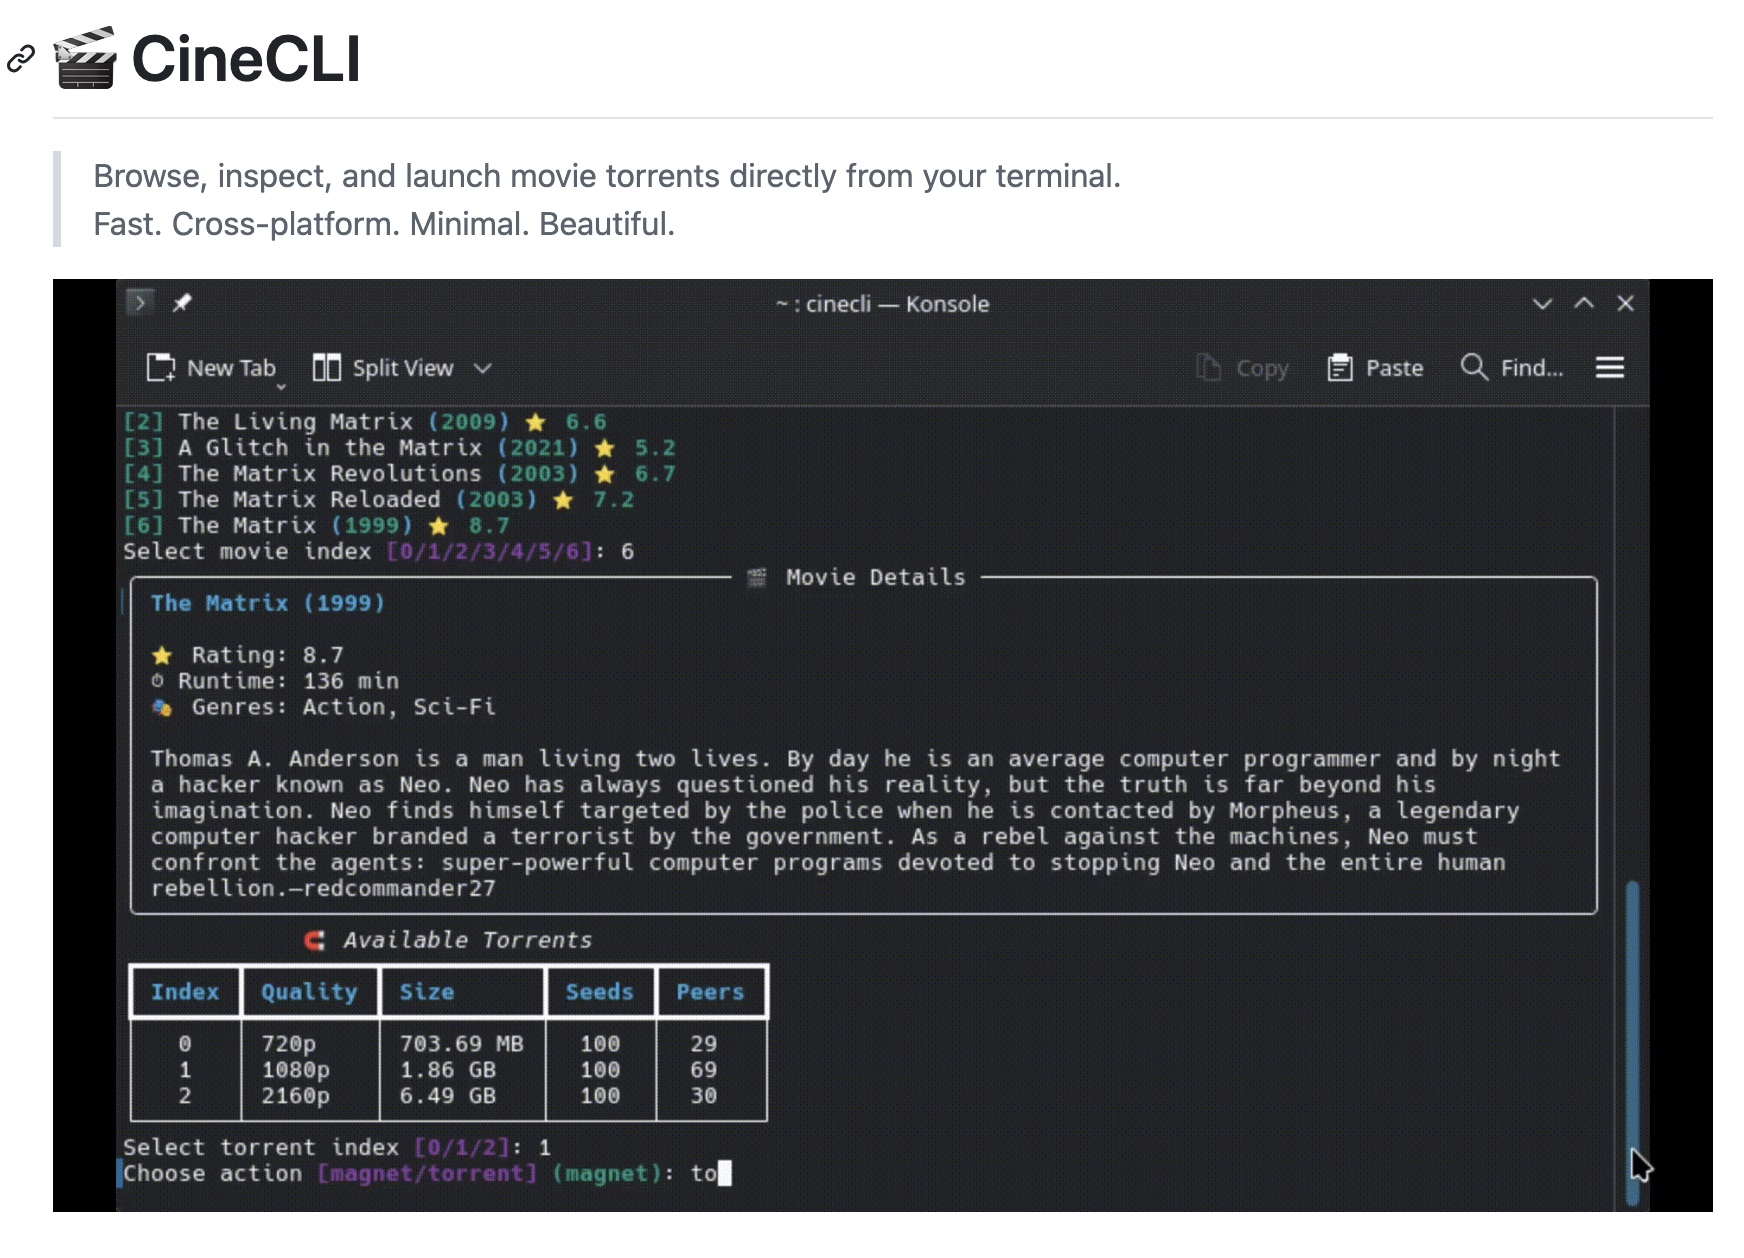Image resolution: width=1744 pixels, height=1258 pixels.
Task: Click the "Fast. Cross-platform. Minimal. Beautiful." line
Action: coord(384,224)
